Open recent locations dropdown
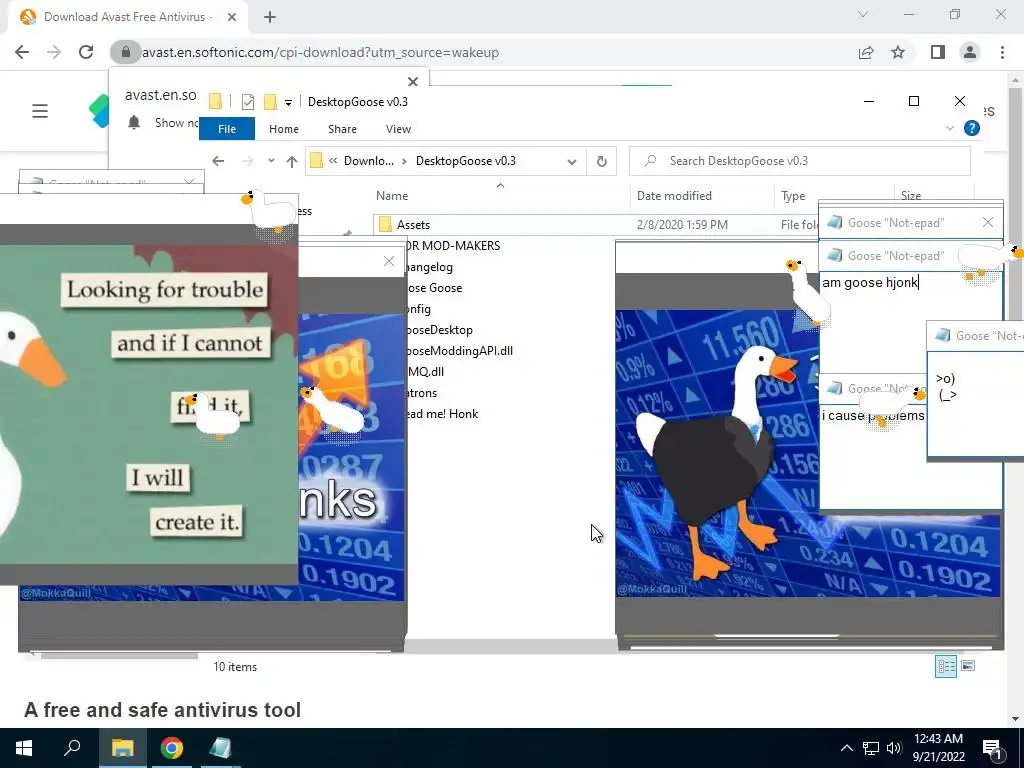This screenshot has height=768, width=1024. pyautogui.click(x=271, y=161)
